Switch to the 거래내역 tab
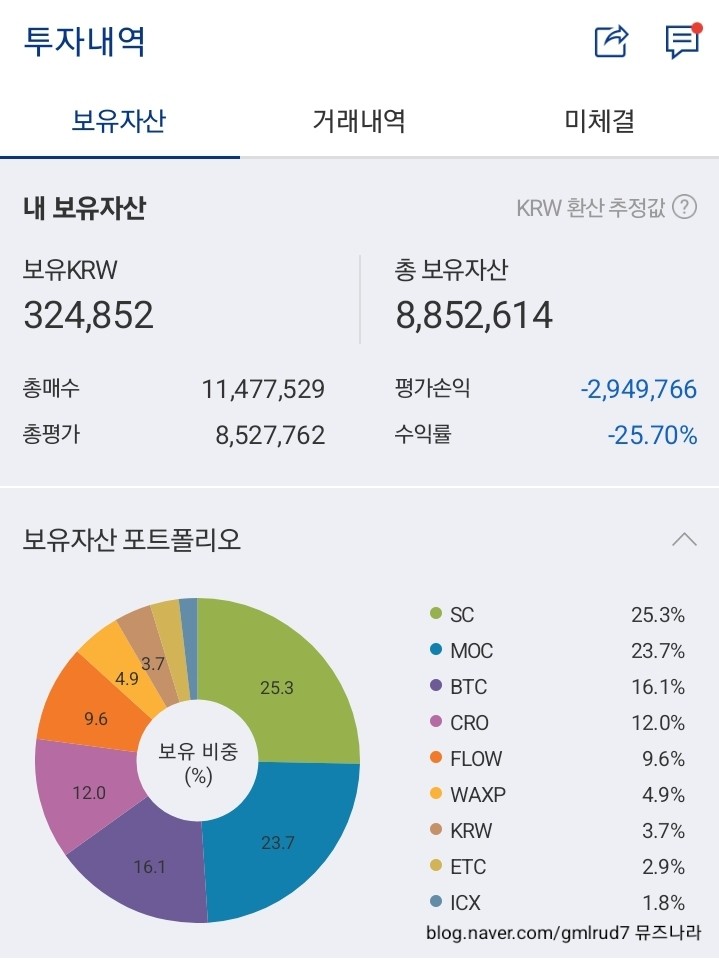Image resolution: width=719 pixels, height=961 pixels. click(x=359, y=121)
